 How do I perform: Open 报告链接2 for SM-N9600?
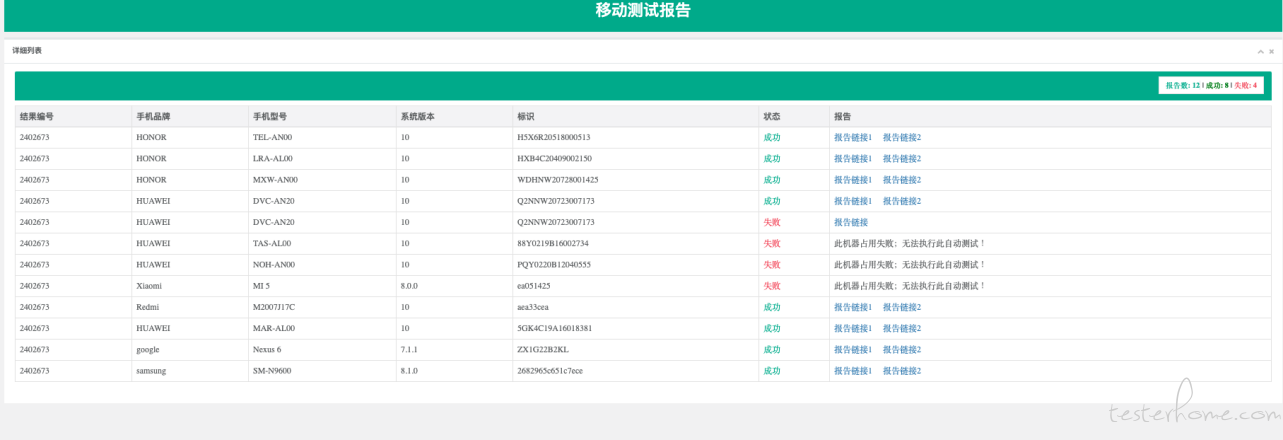(902, 371)
